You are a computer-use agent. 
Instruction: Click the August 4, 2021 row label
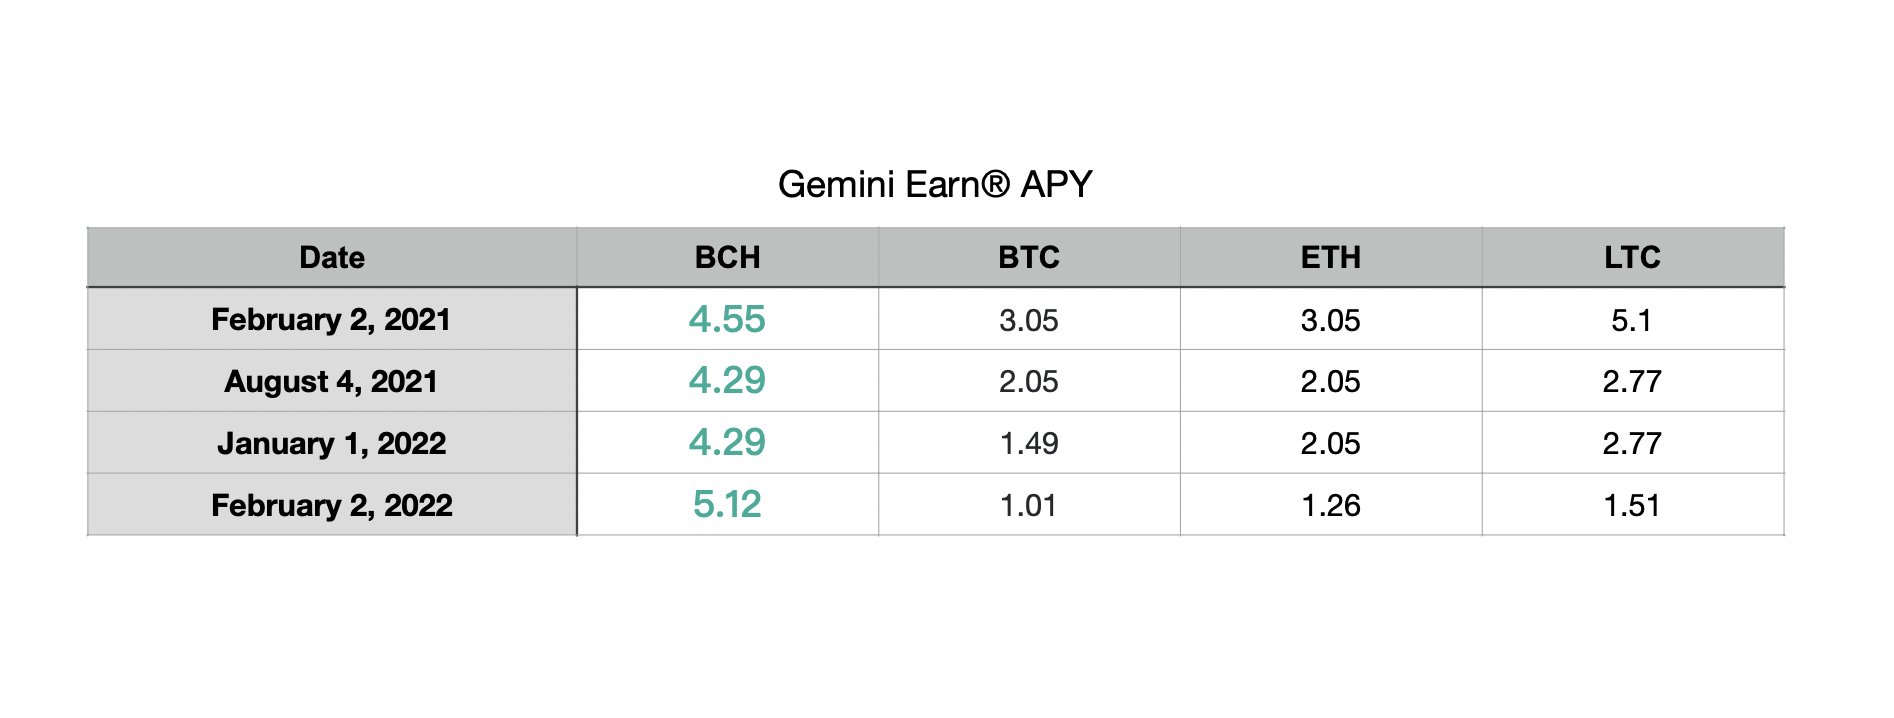[x=332, y=381]
